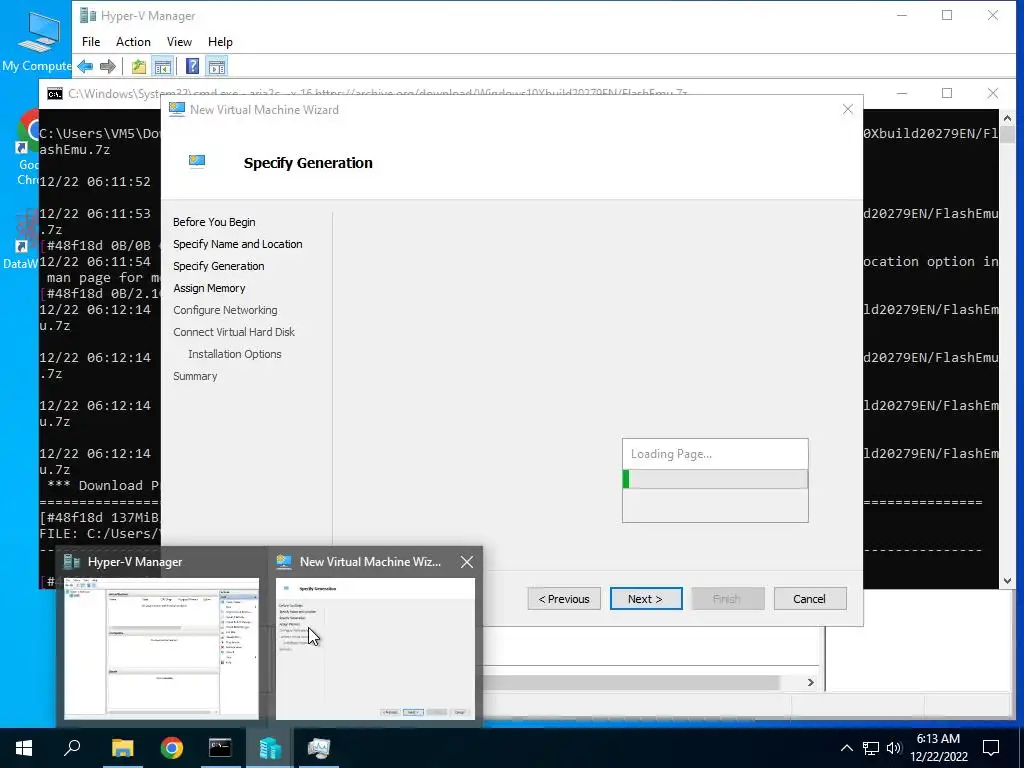Click the Up One Level folder icon

[138, 66]
